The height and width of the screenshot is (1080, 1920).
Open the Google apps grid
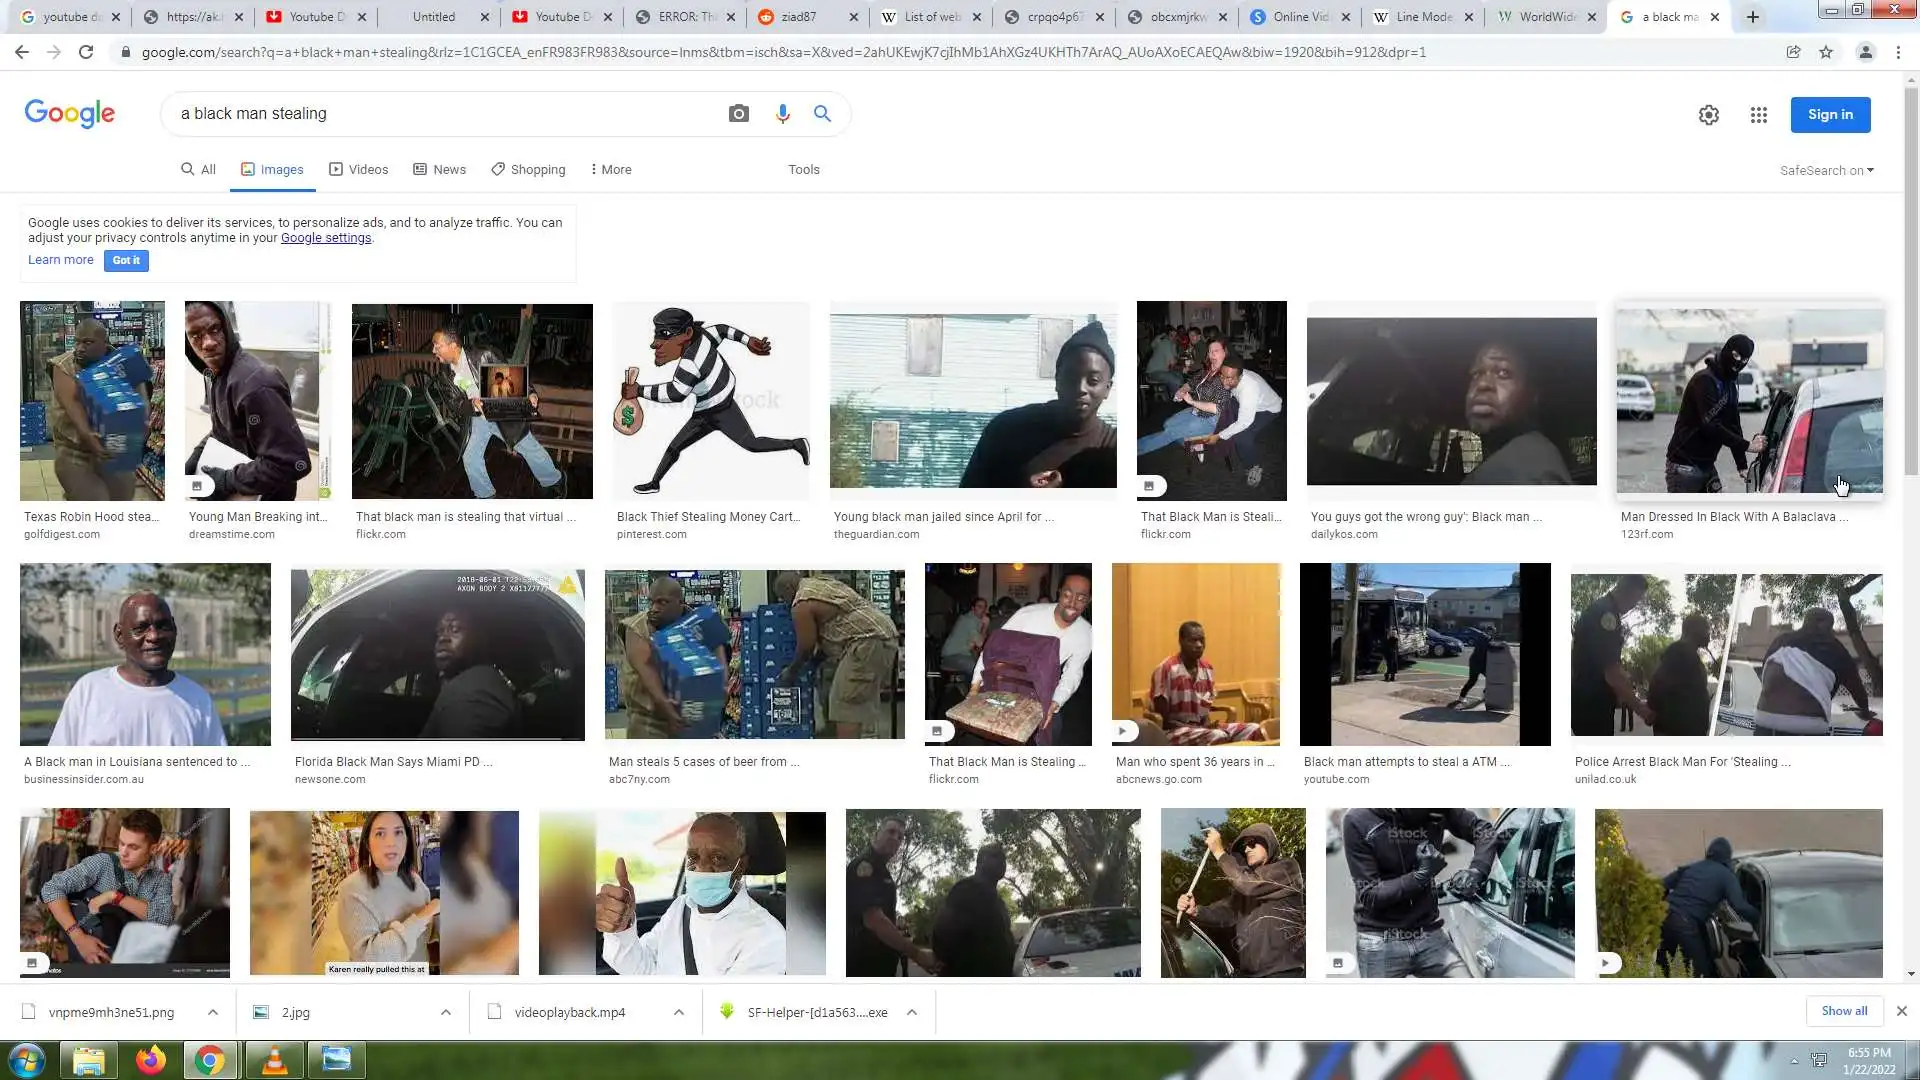pos(1758,115)
